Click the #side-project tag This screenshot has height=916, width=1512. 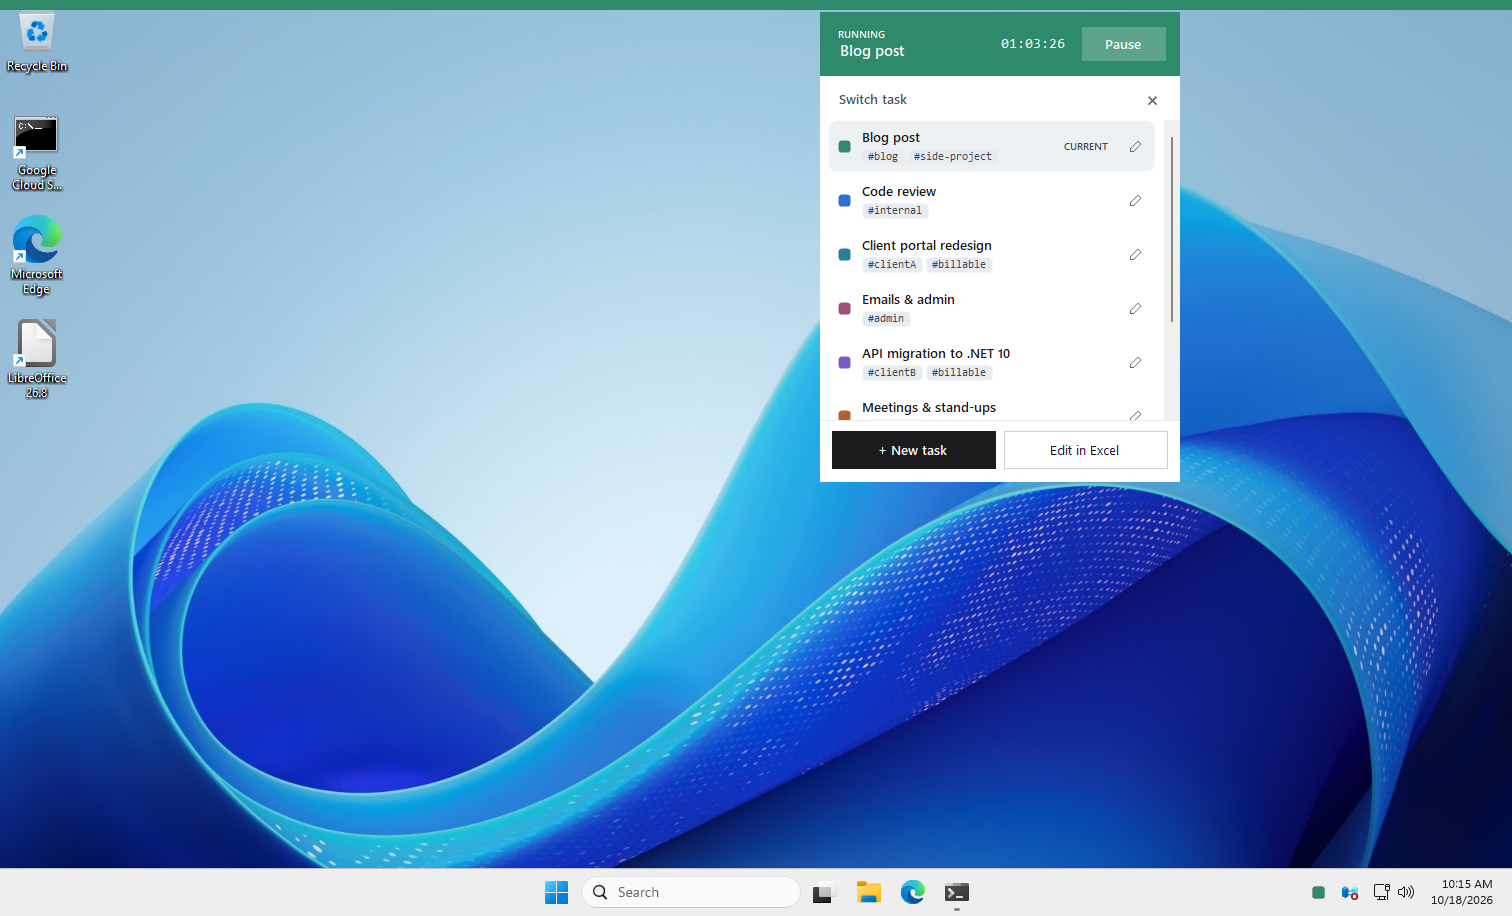[x=953, y=157]
